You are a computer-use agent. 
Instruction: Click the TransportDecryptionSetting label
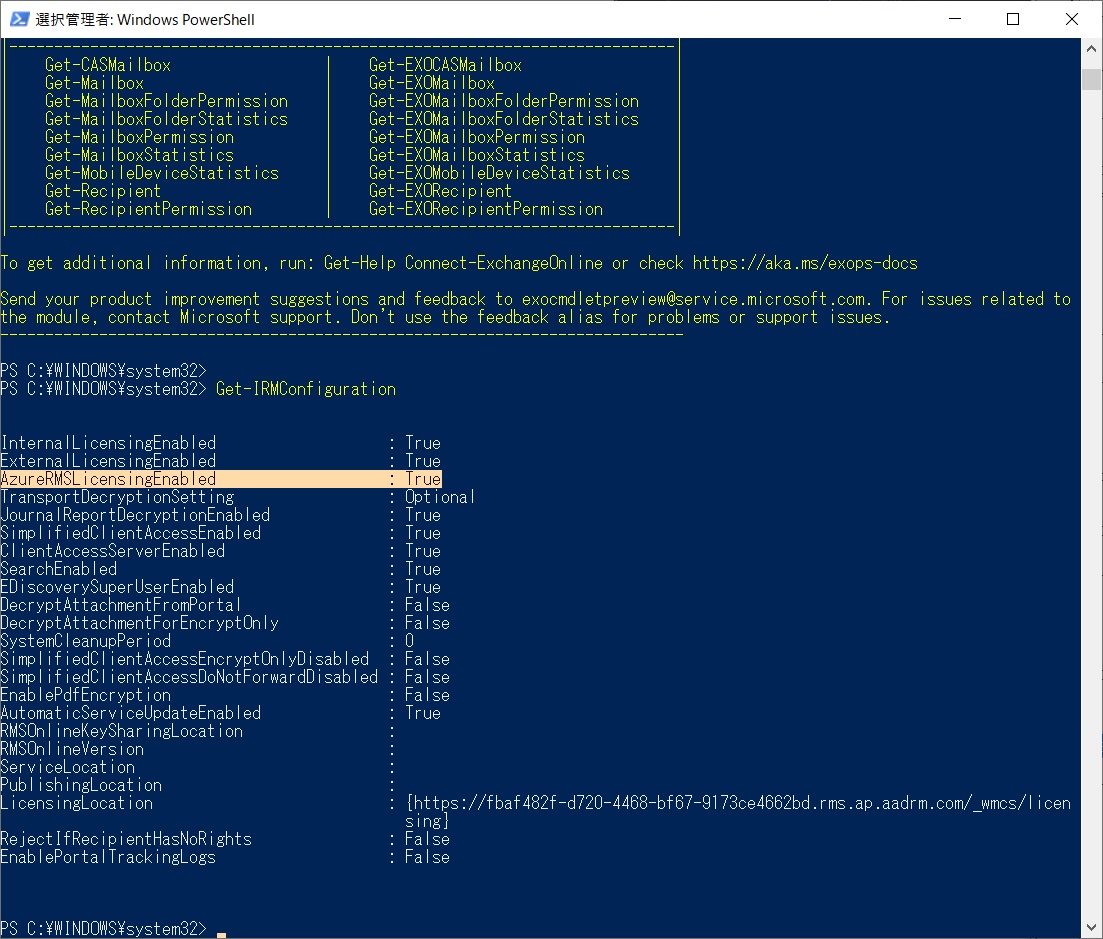pos(115,496)
